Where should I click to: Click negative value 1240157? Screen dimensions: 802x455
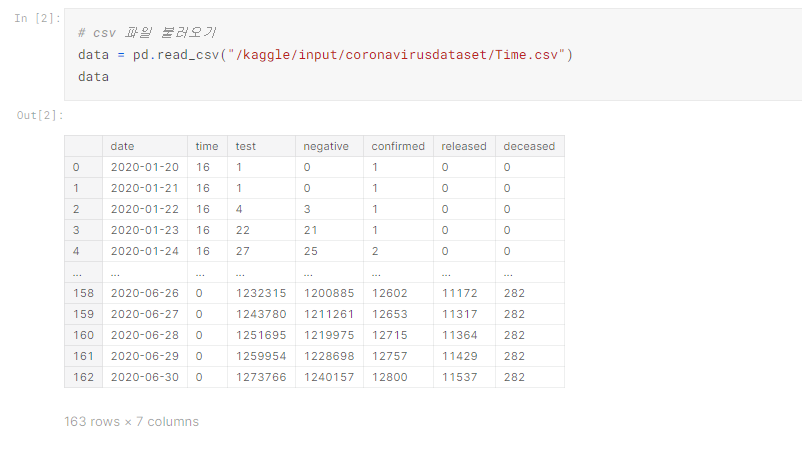(329, 377)
